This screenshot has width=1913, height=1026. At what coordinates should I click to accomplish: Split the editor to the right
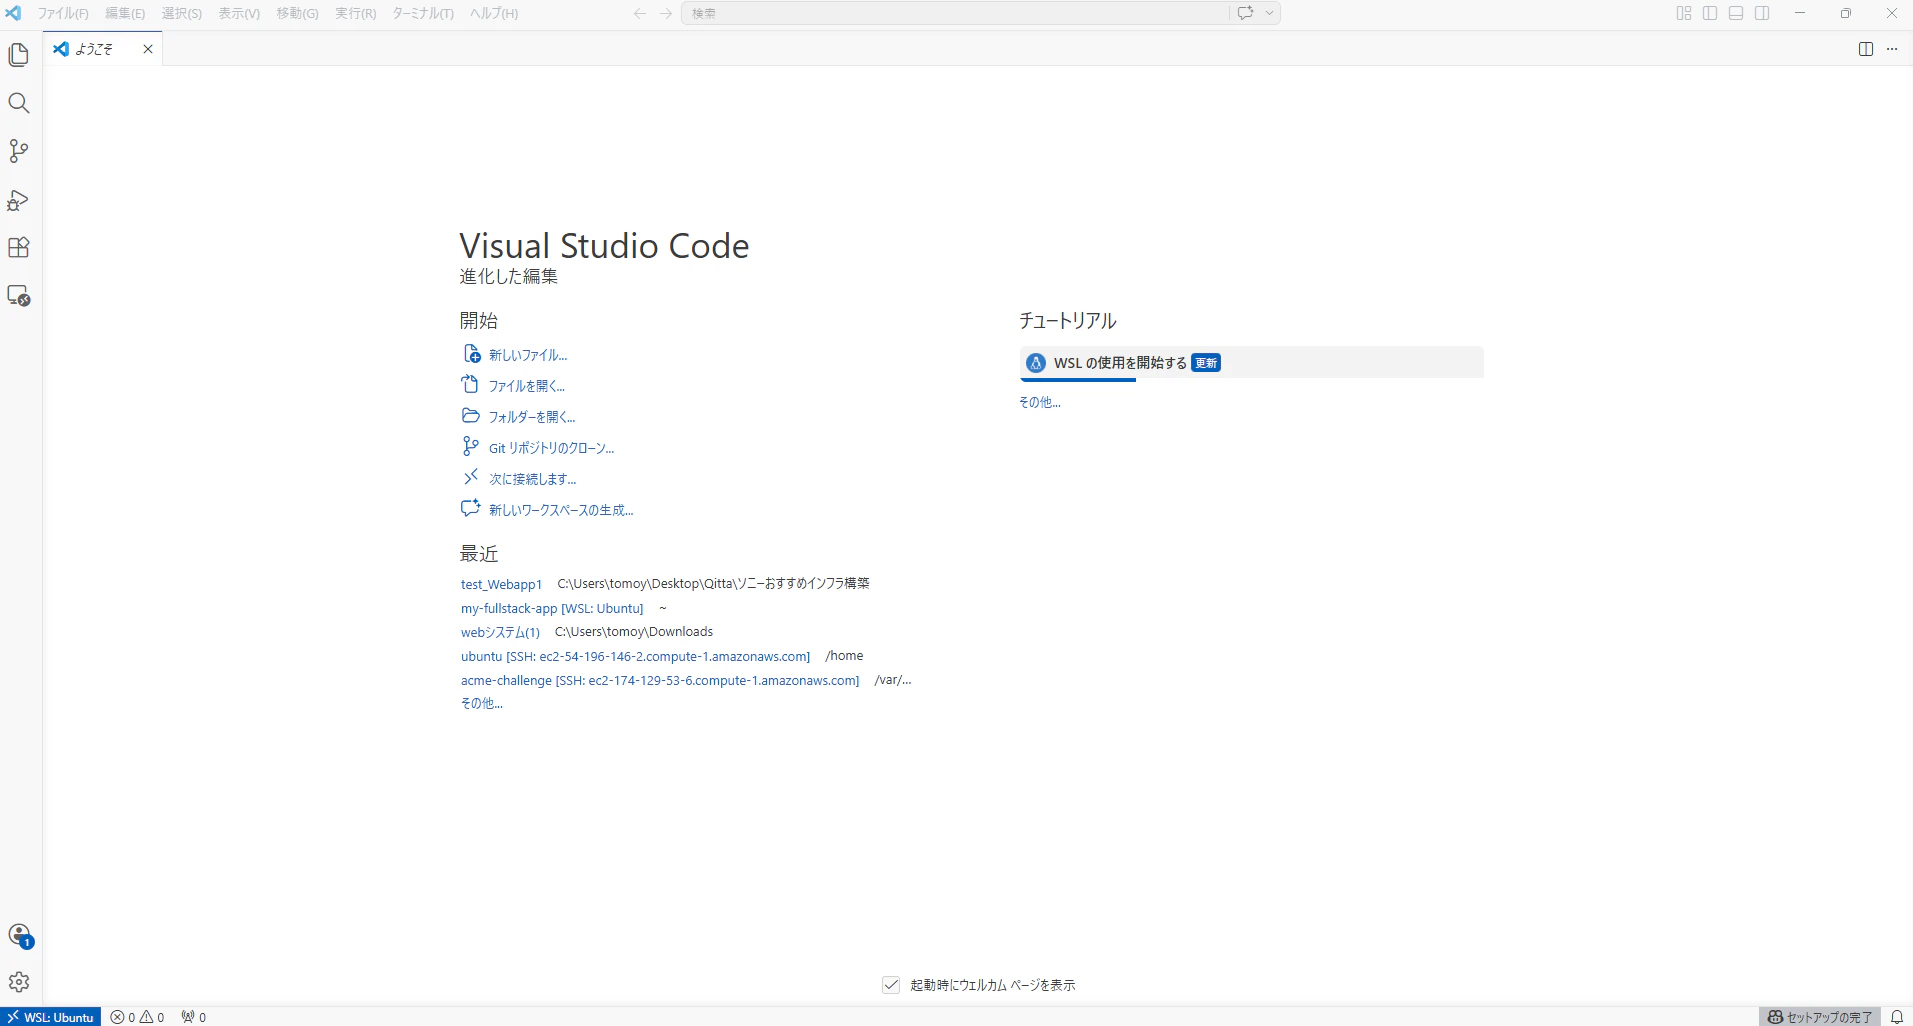(1866, 49)
